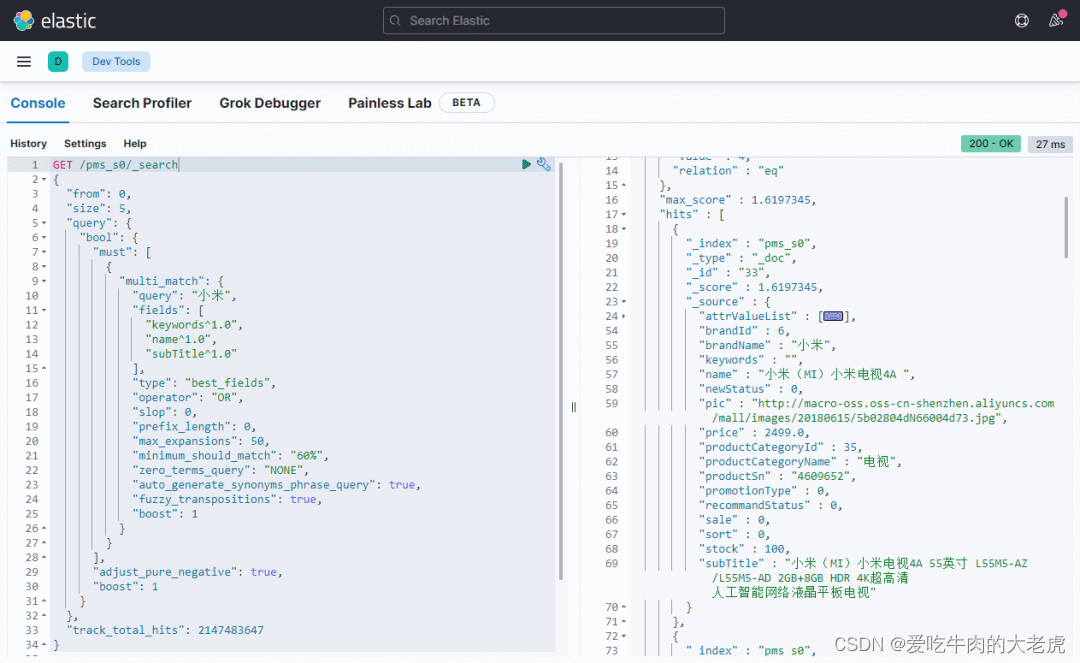Click the panel resize handle between editors
This screenshot has height=663, width=1080.
pyautogui.click(x=573, y=407)
